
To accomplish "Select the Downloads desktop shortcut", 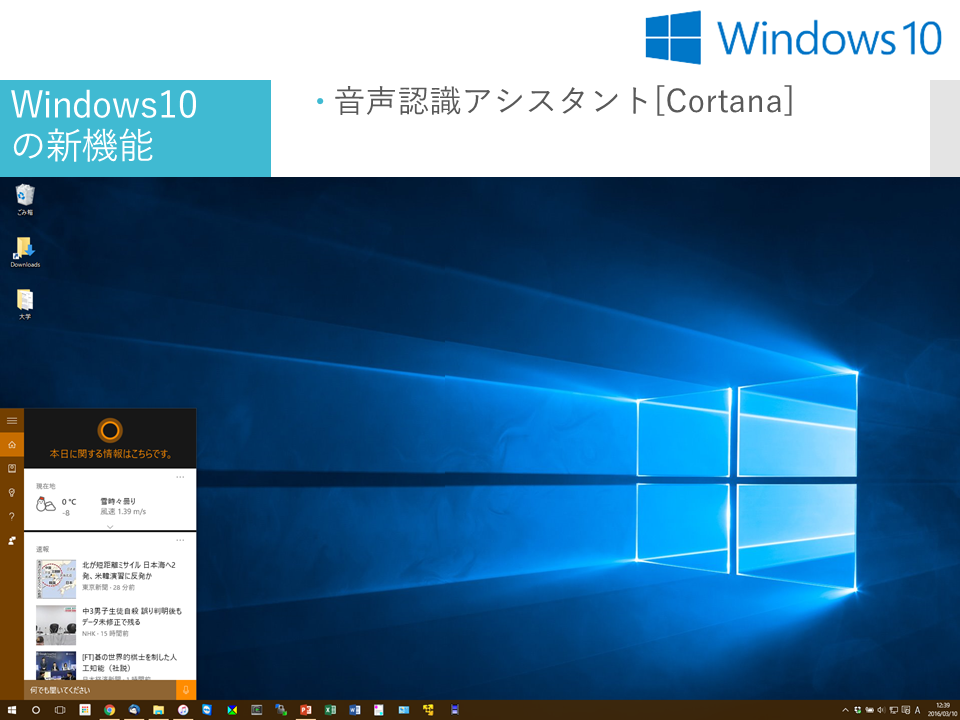I will [x=25, y=252].
